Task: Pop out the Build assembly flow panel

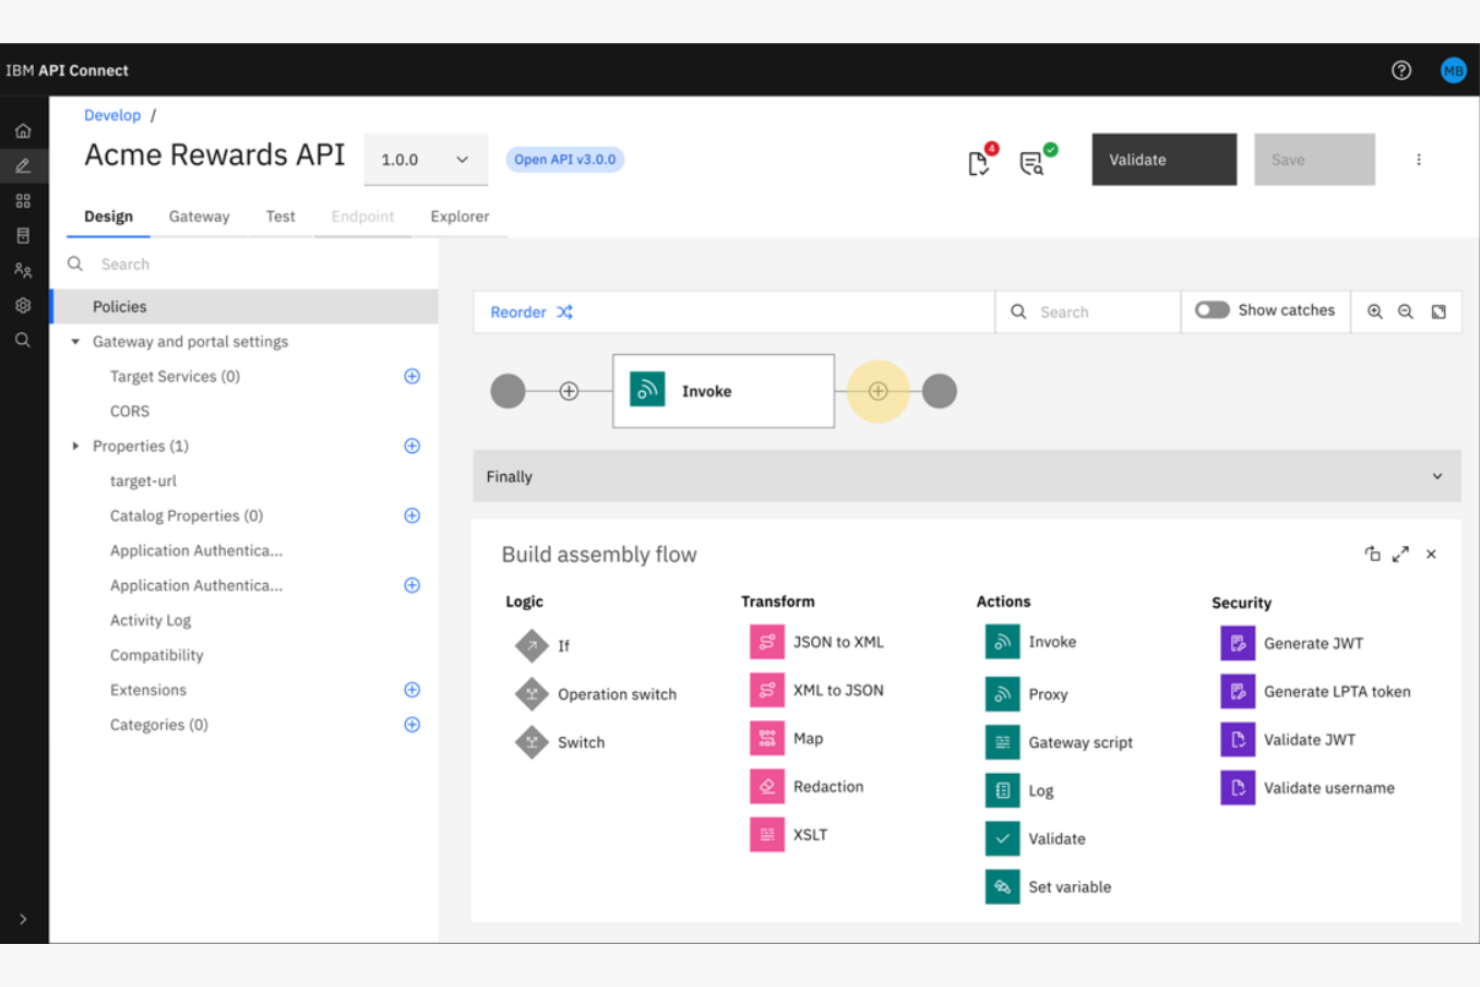Action: coord(1372,554)
